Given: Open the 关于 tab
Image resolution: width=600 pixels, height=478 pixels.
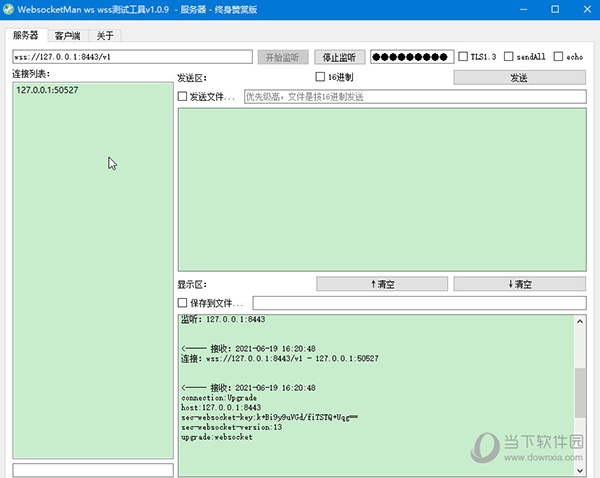Looking at the screenshot, I should pyautogui.click(x=105, y=36).
